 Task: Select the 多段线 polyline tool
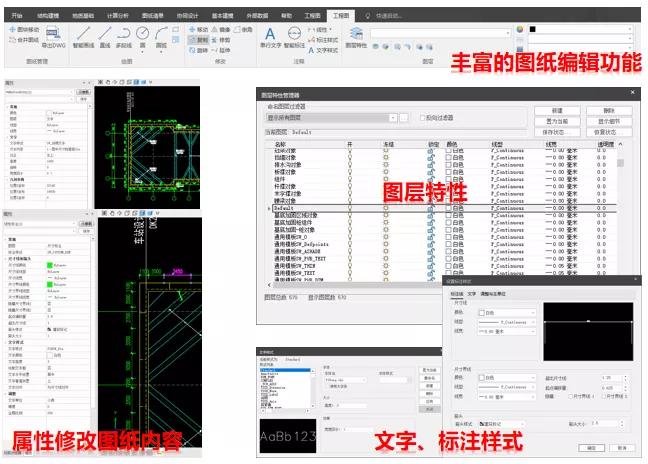[x=124, y=36]
